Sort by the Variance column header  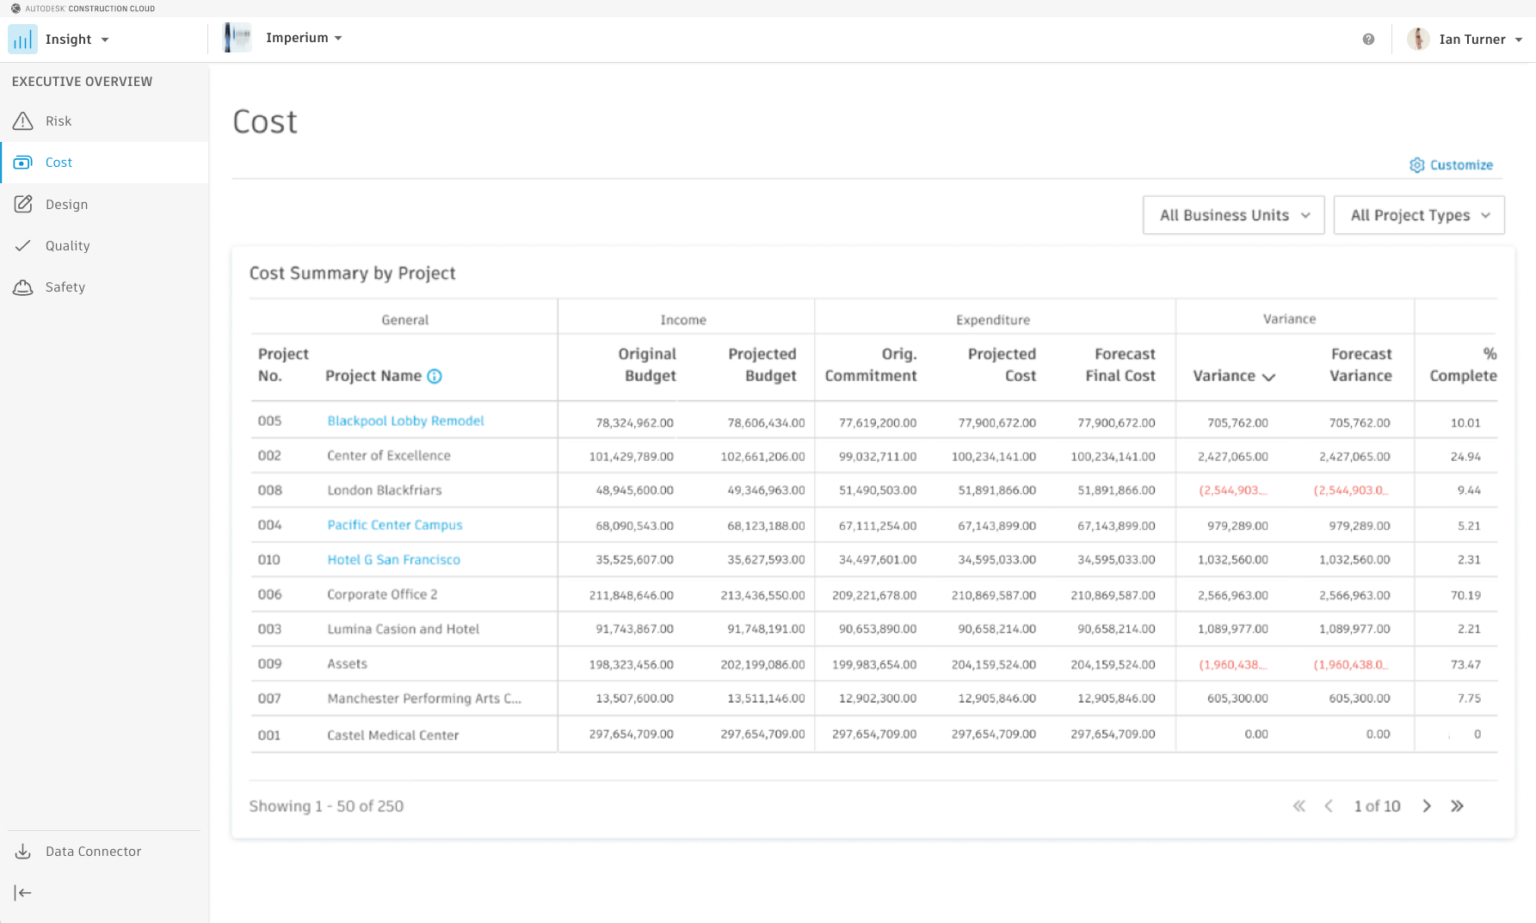tap(1234, 376)
